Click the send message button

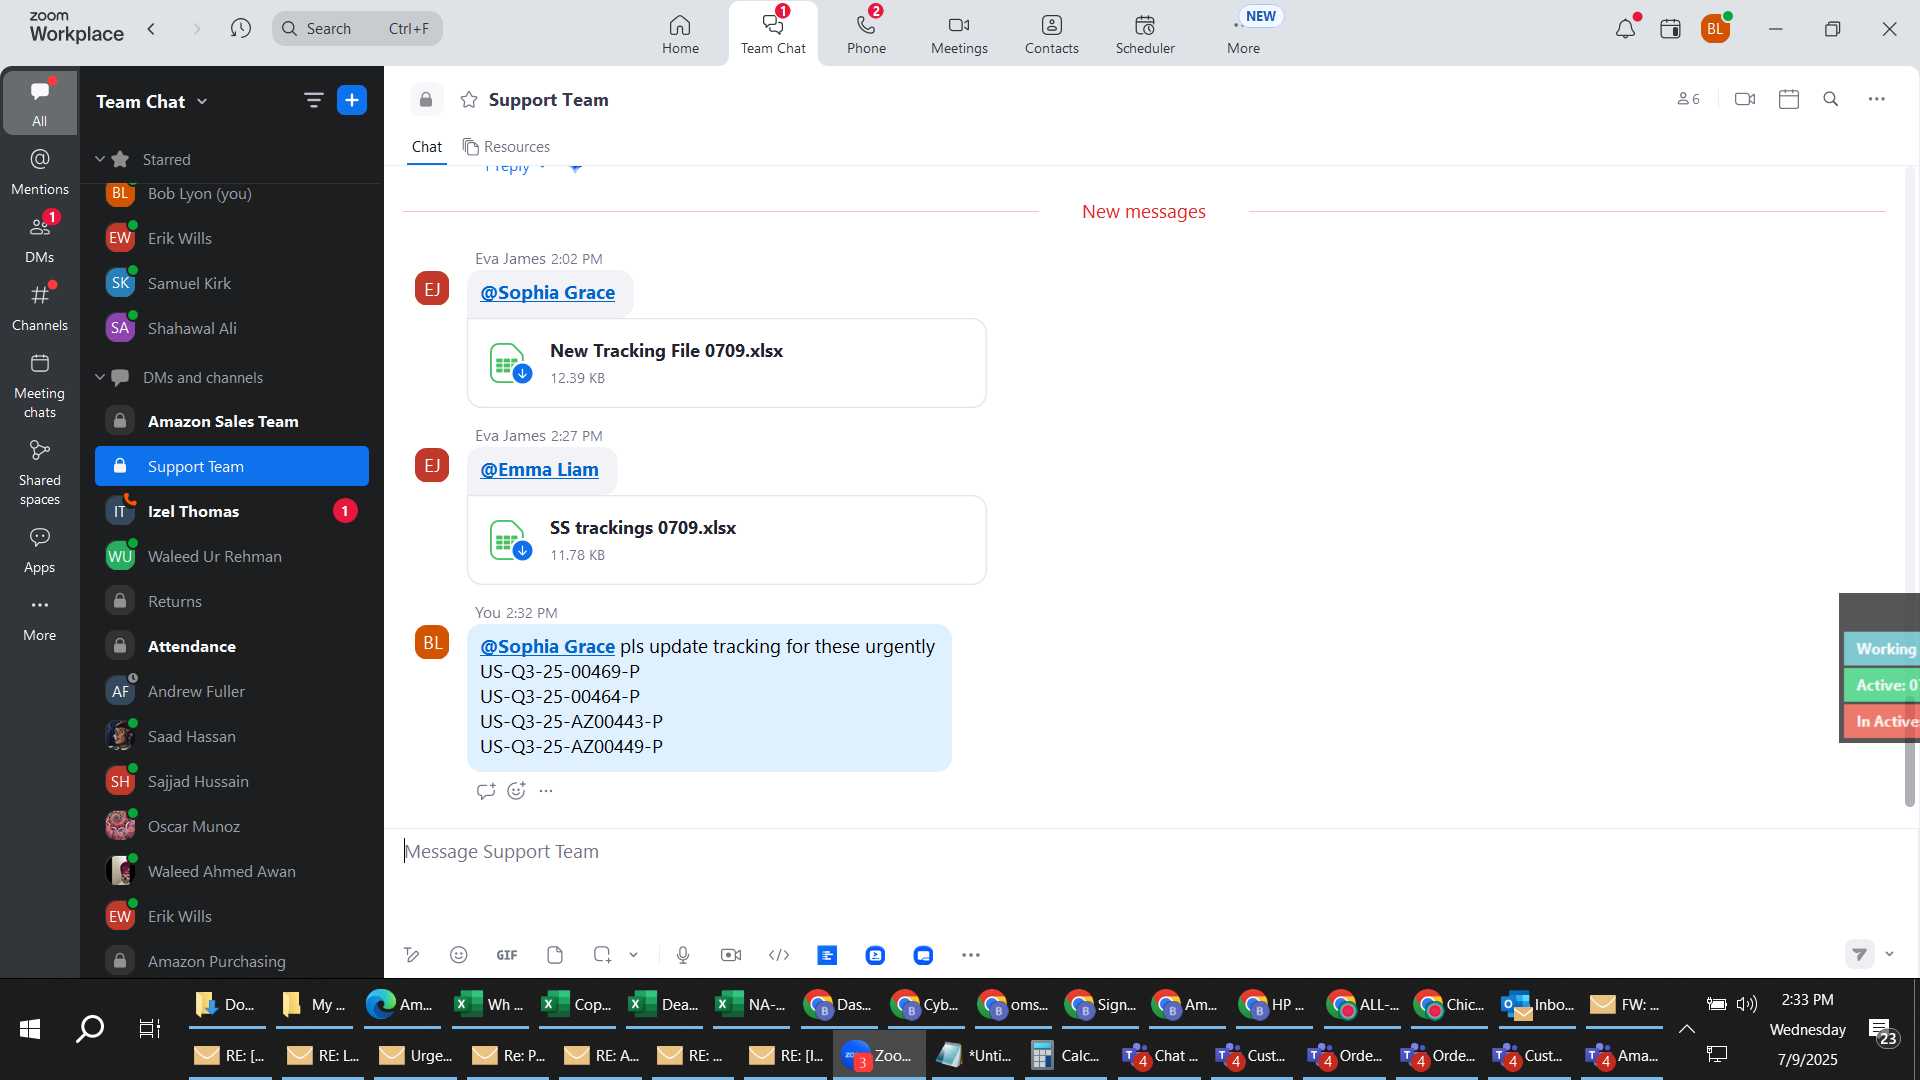pyautogui.click(x=1859, y=954)
